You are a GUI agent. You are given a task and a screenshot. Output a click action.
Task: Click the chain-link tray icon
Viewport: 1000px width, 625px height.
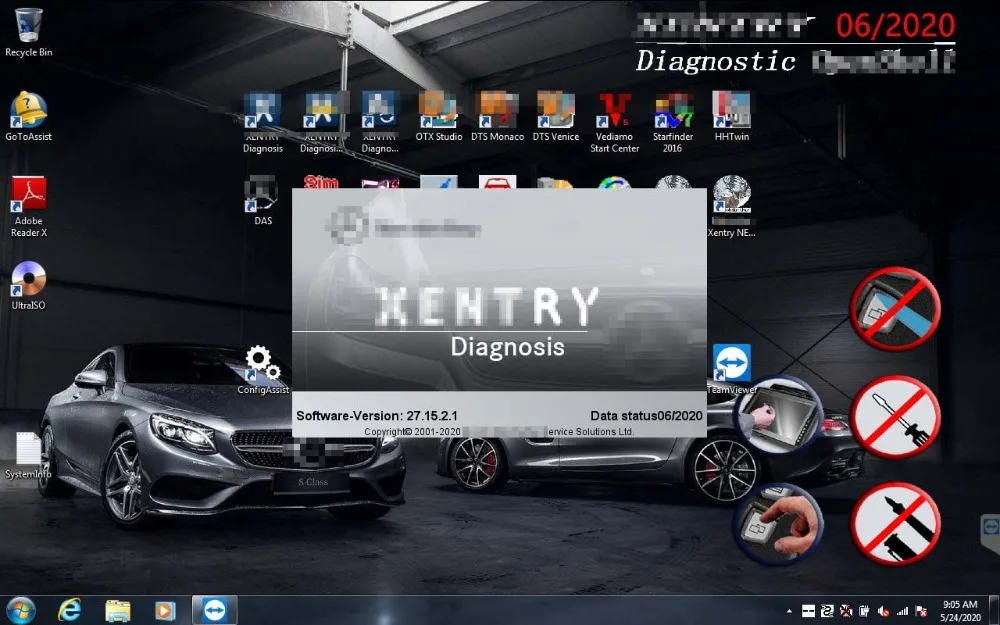point(827,611)
